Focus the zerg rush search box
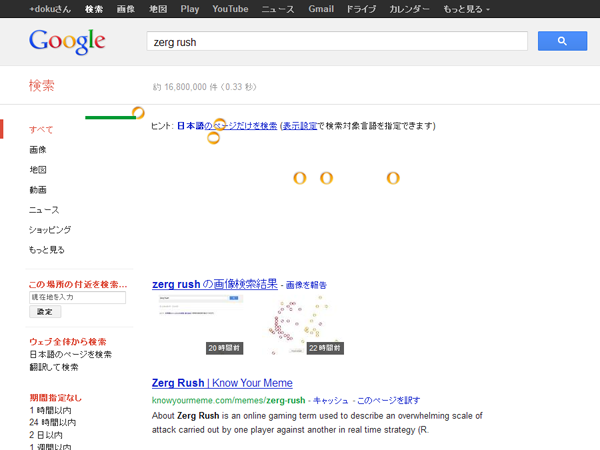Image resolution: width=600 pixels, height=450 pixels. 337,41
